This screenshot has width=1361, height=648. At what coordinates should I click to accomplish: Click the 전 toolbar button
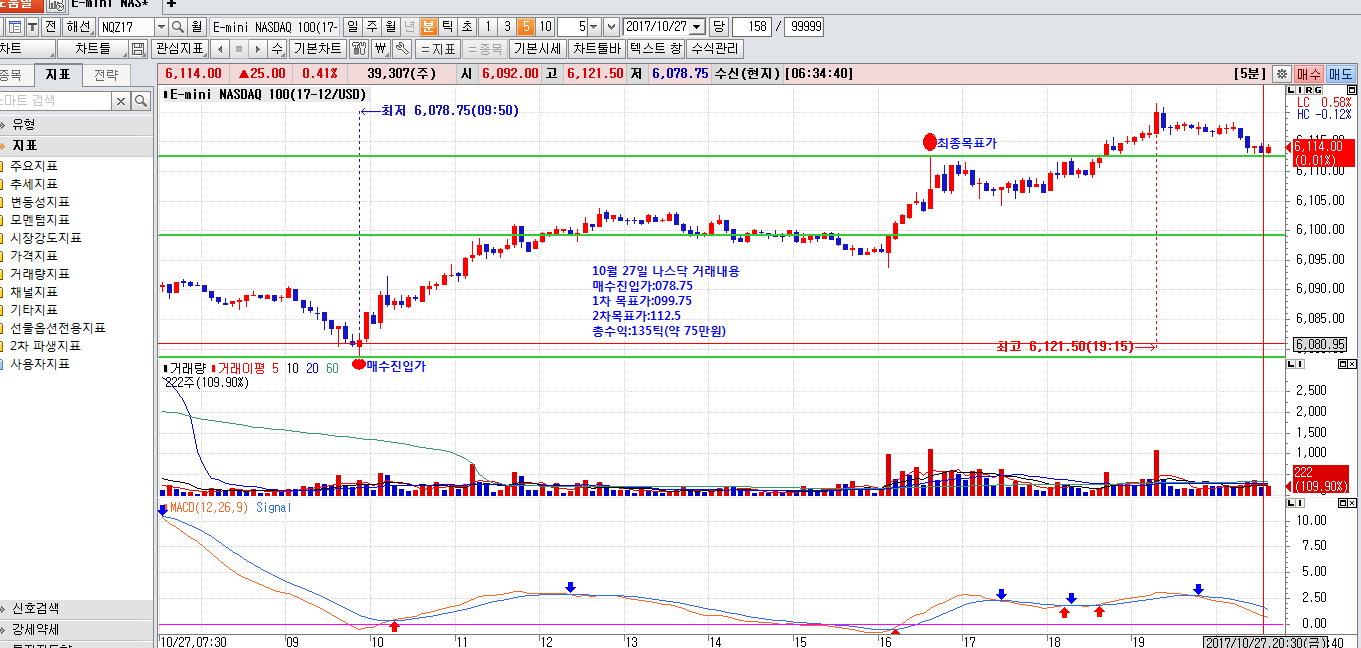coord(51,26)
